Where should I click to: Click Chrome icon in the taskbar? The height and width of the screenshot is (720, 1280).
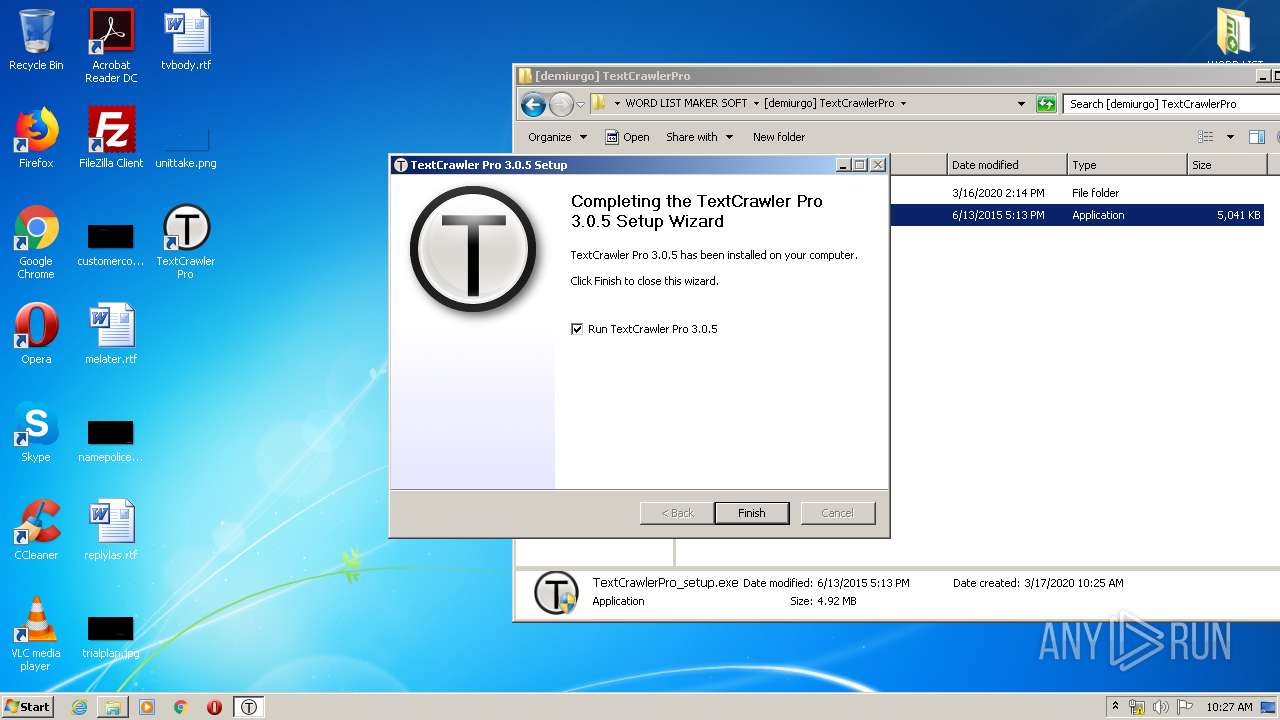[180, 707]
